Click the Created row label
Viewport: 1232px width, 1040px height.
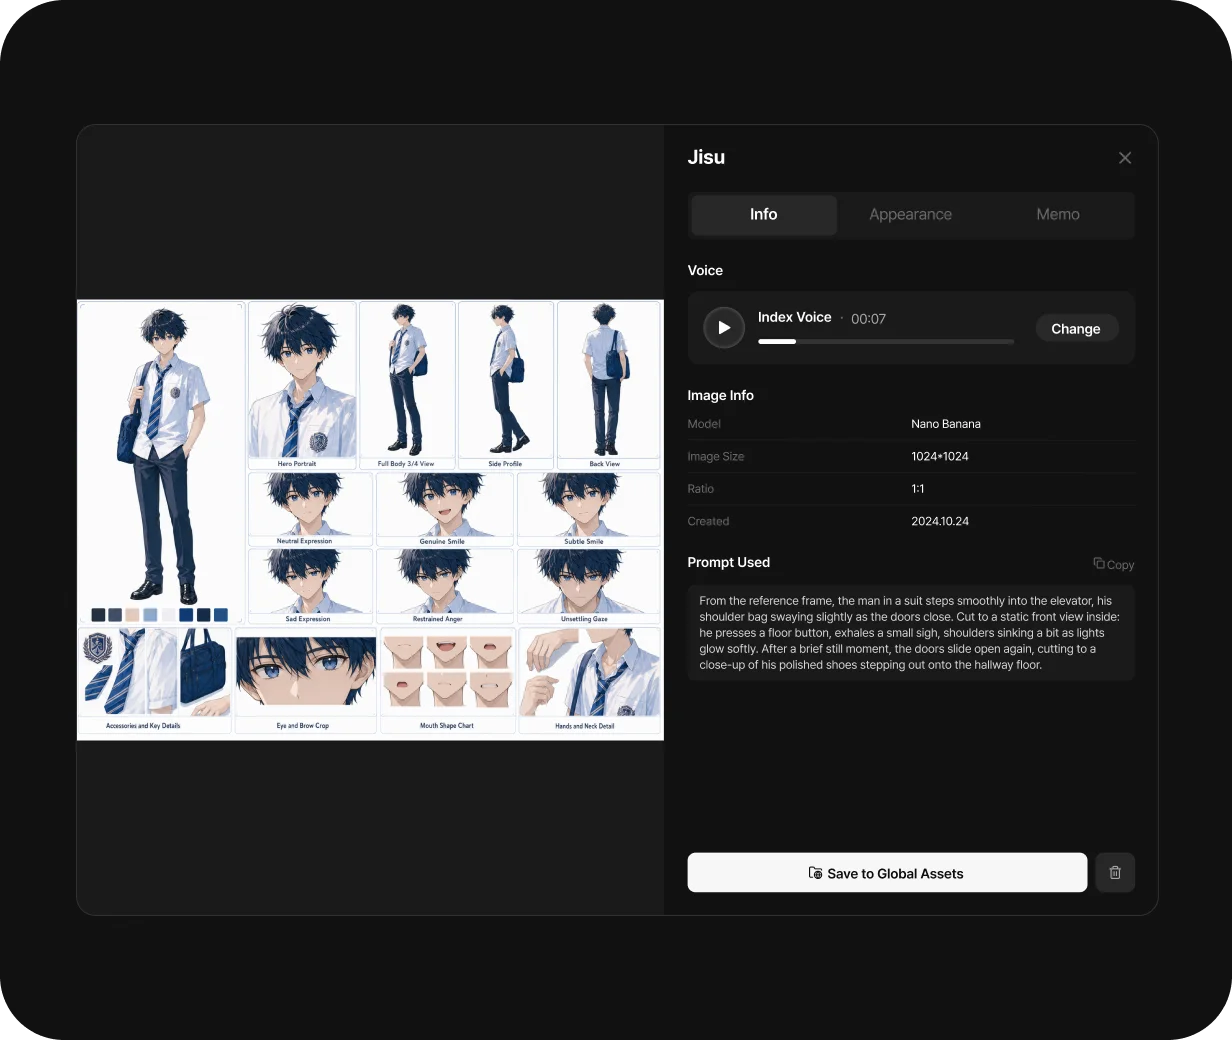pyautogui.click(x=708, y=521)
